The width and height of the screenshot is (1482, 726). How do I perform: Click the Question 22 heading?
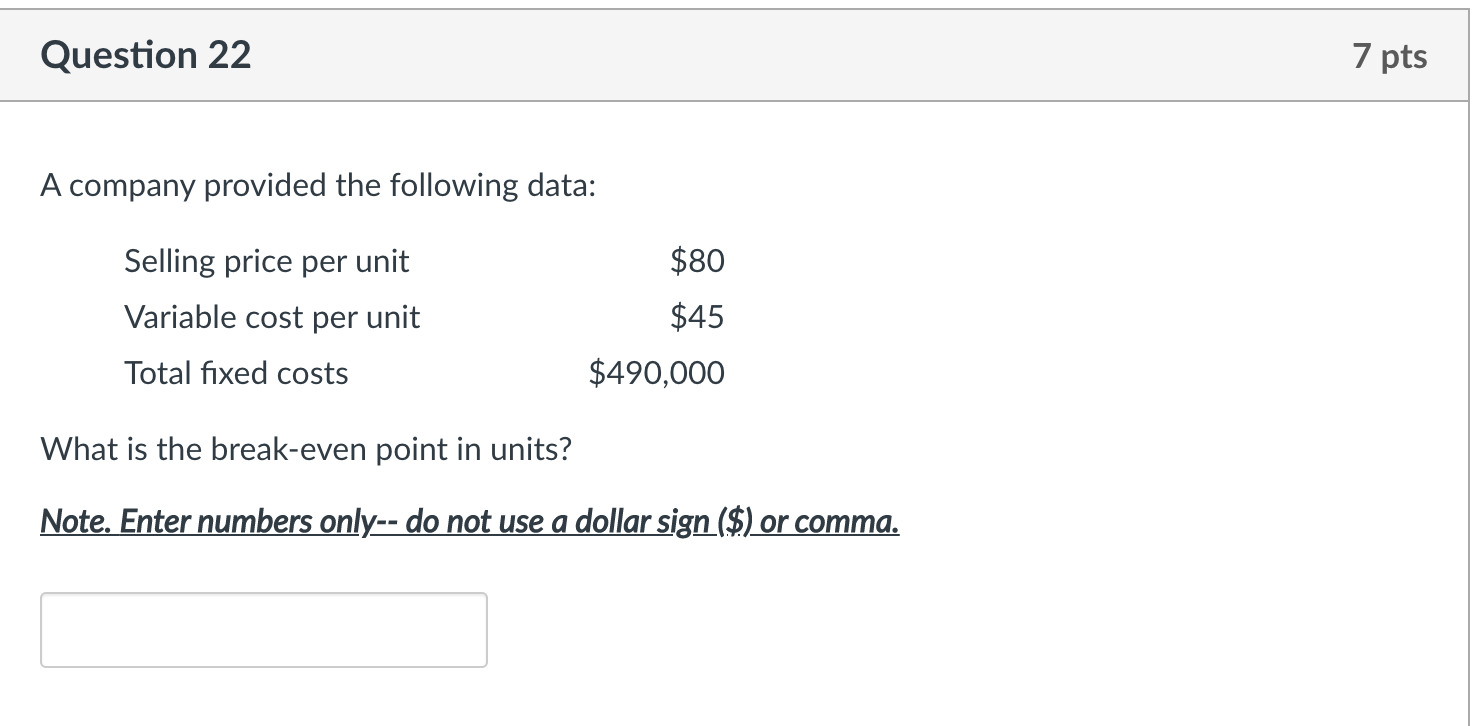point(146,55)
